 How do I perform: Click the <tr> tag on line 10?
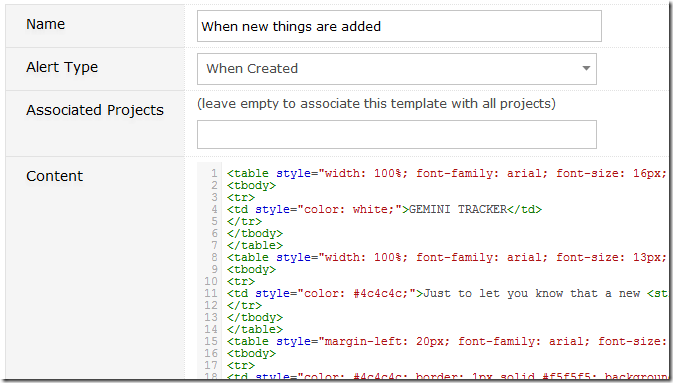pyautogui.click(x=241, y=282)
